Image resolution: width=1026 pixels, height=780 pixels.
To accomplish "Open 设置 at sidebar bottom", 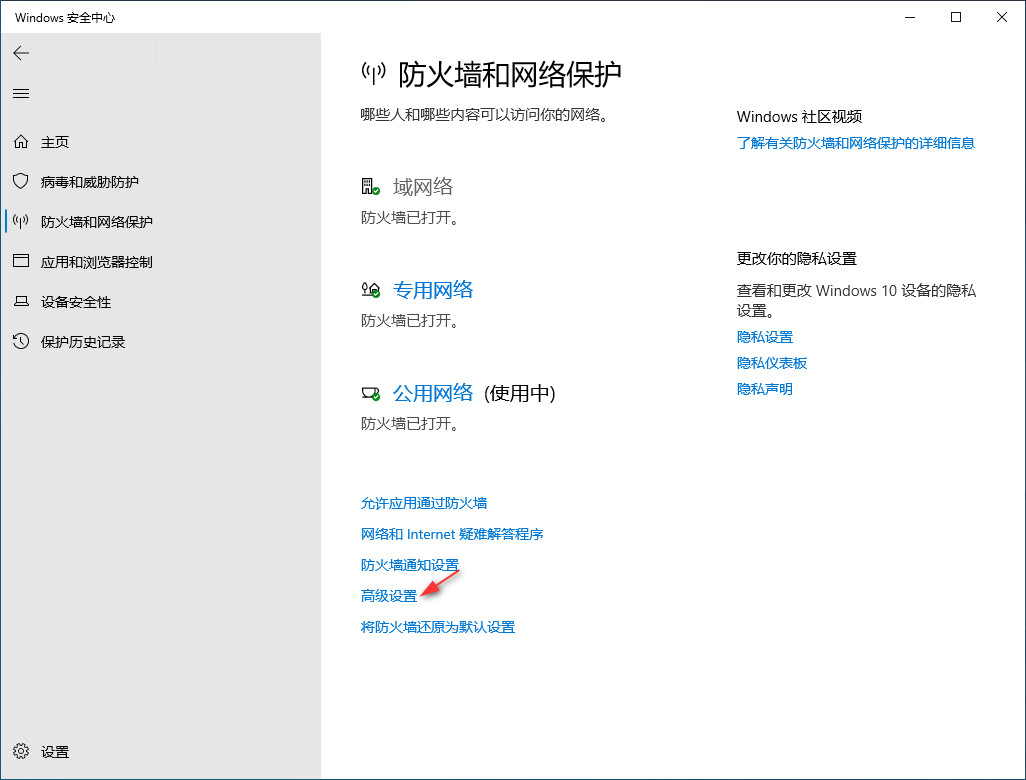I will tap(55, 752).
